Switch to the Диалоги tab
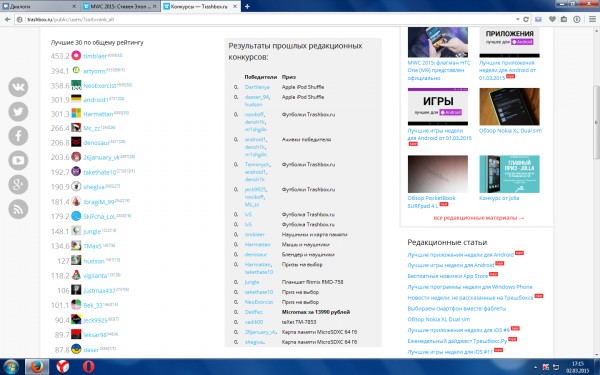The width and height of the screenshot is (600, 375). [39, 7]
